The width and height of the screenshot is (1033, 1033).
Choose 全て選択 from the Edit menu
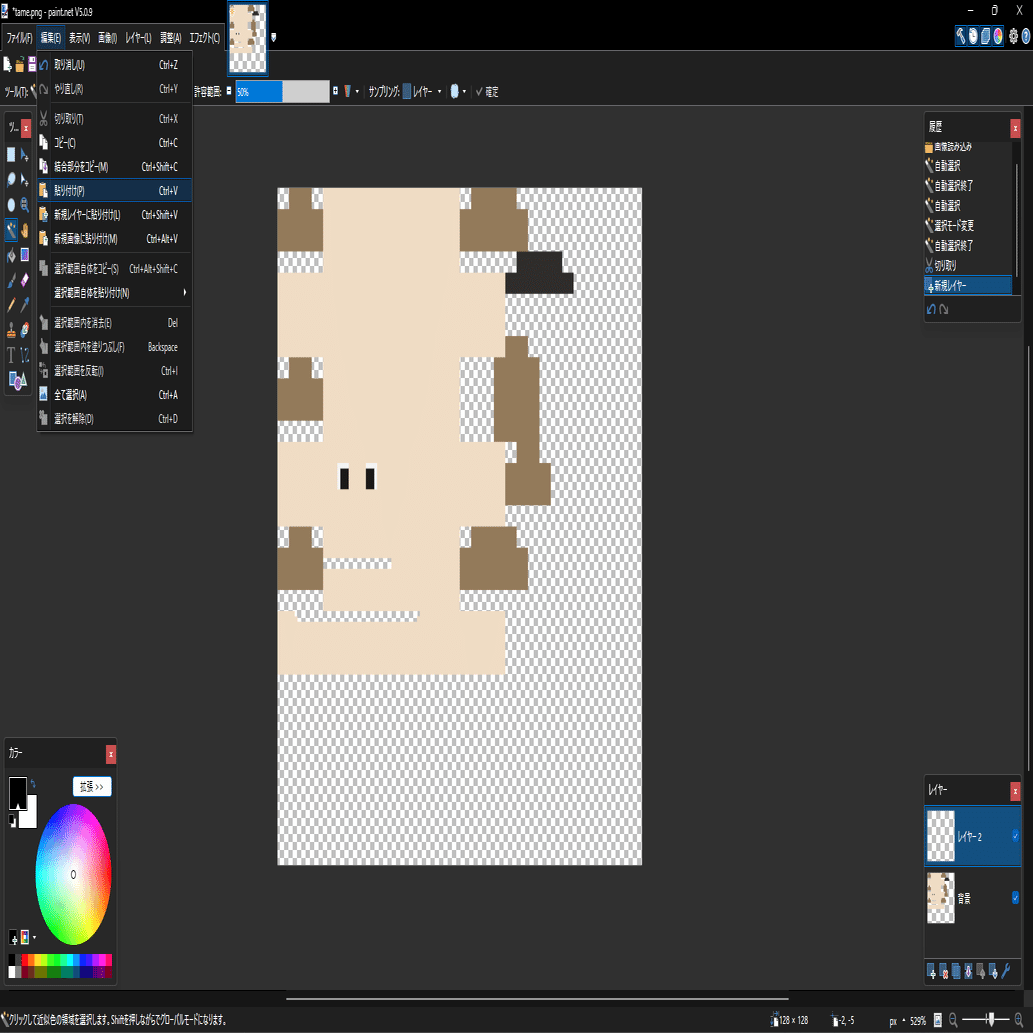(115, 395)
